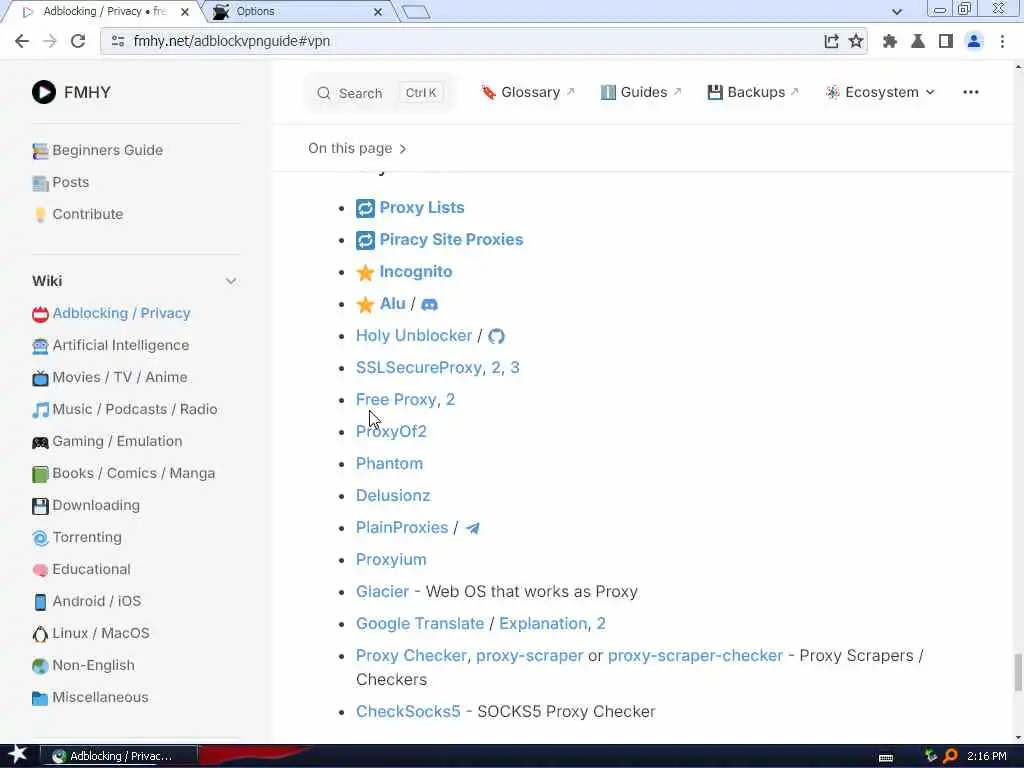Open GitHub icon next to Holy Unblocker
This screenshot has width=1024, height=768.
pos(496,336)
